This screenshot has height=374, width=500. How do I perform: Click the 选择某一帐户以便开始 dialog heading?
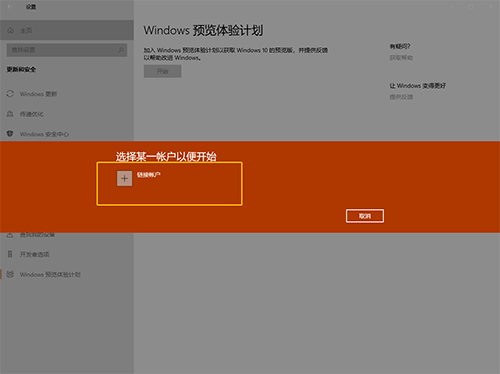(166, 156)
